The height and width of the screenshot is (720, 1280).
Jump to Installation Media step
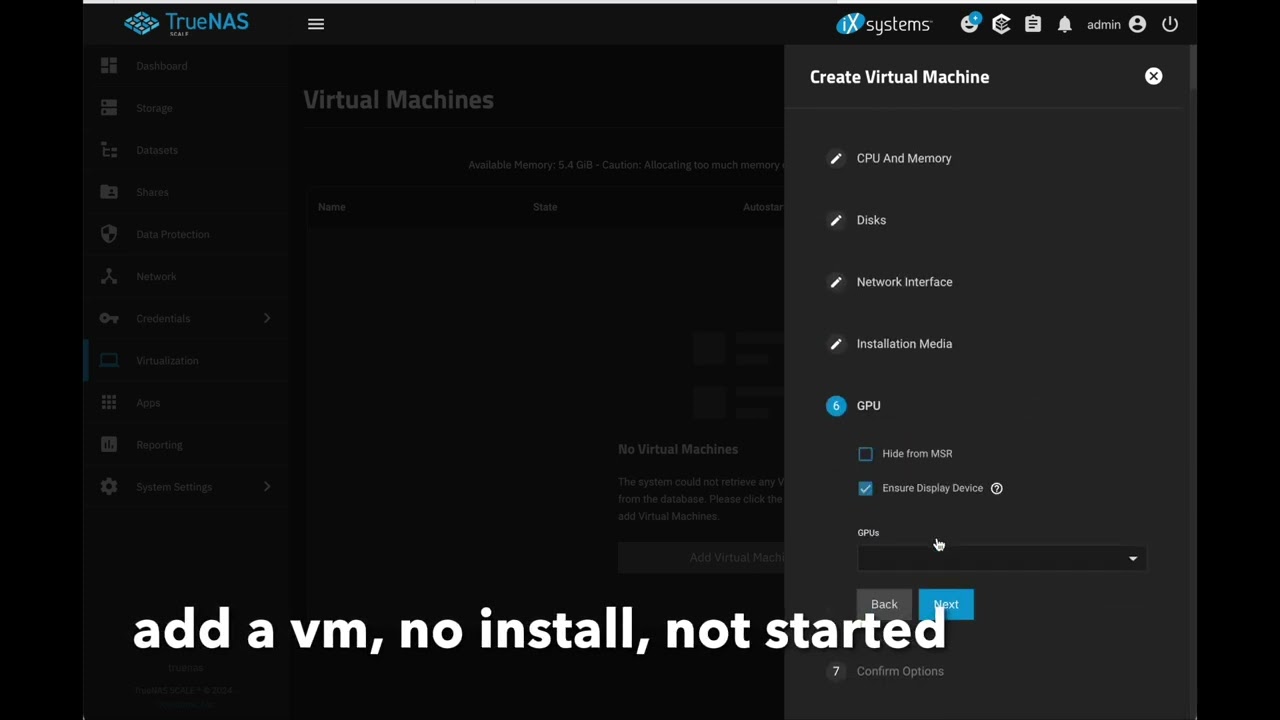pos(903,344)
